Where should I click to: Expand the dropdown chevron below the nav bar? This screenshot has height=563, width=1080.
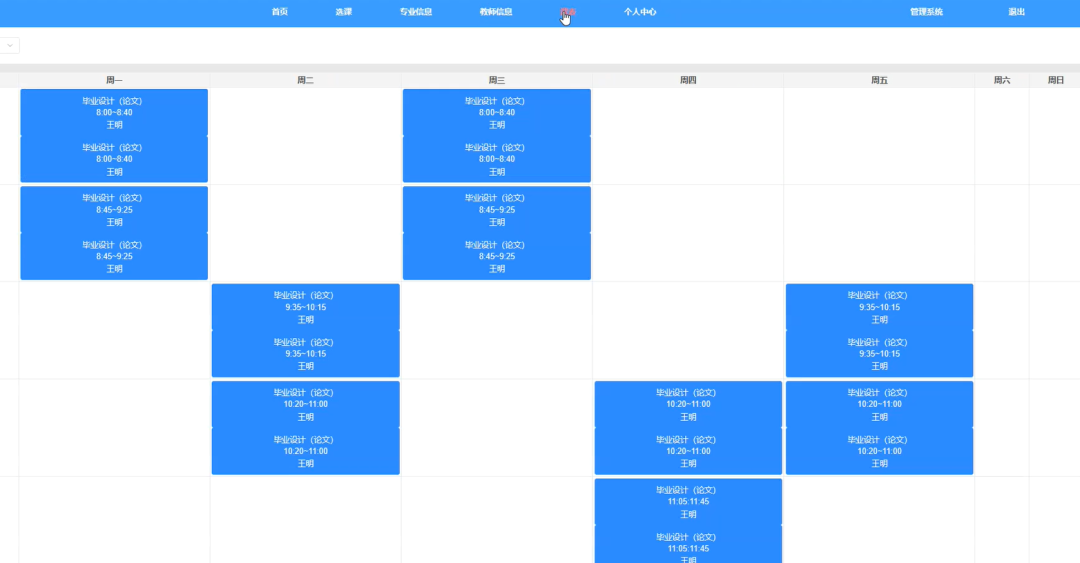point(10,45)
